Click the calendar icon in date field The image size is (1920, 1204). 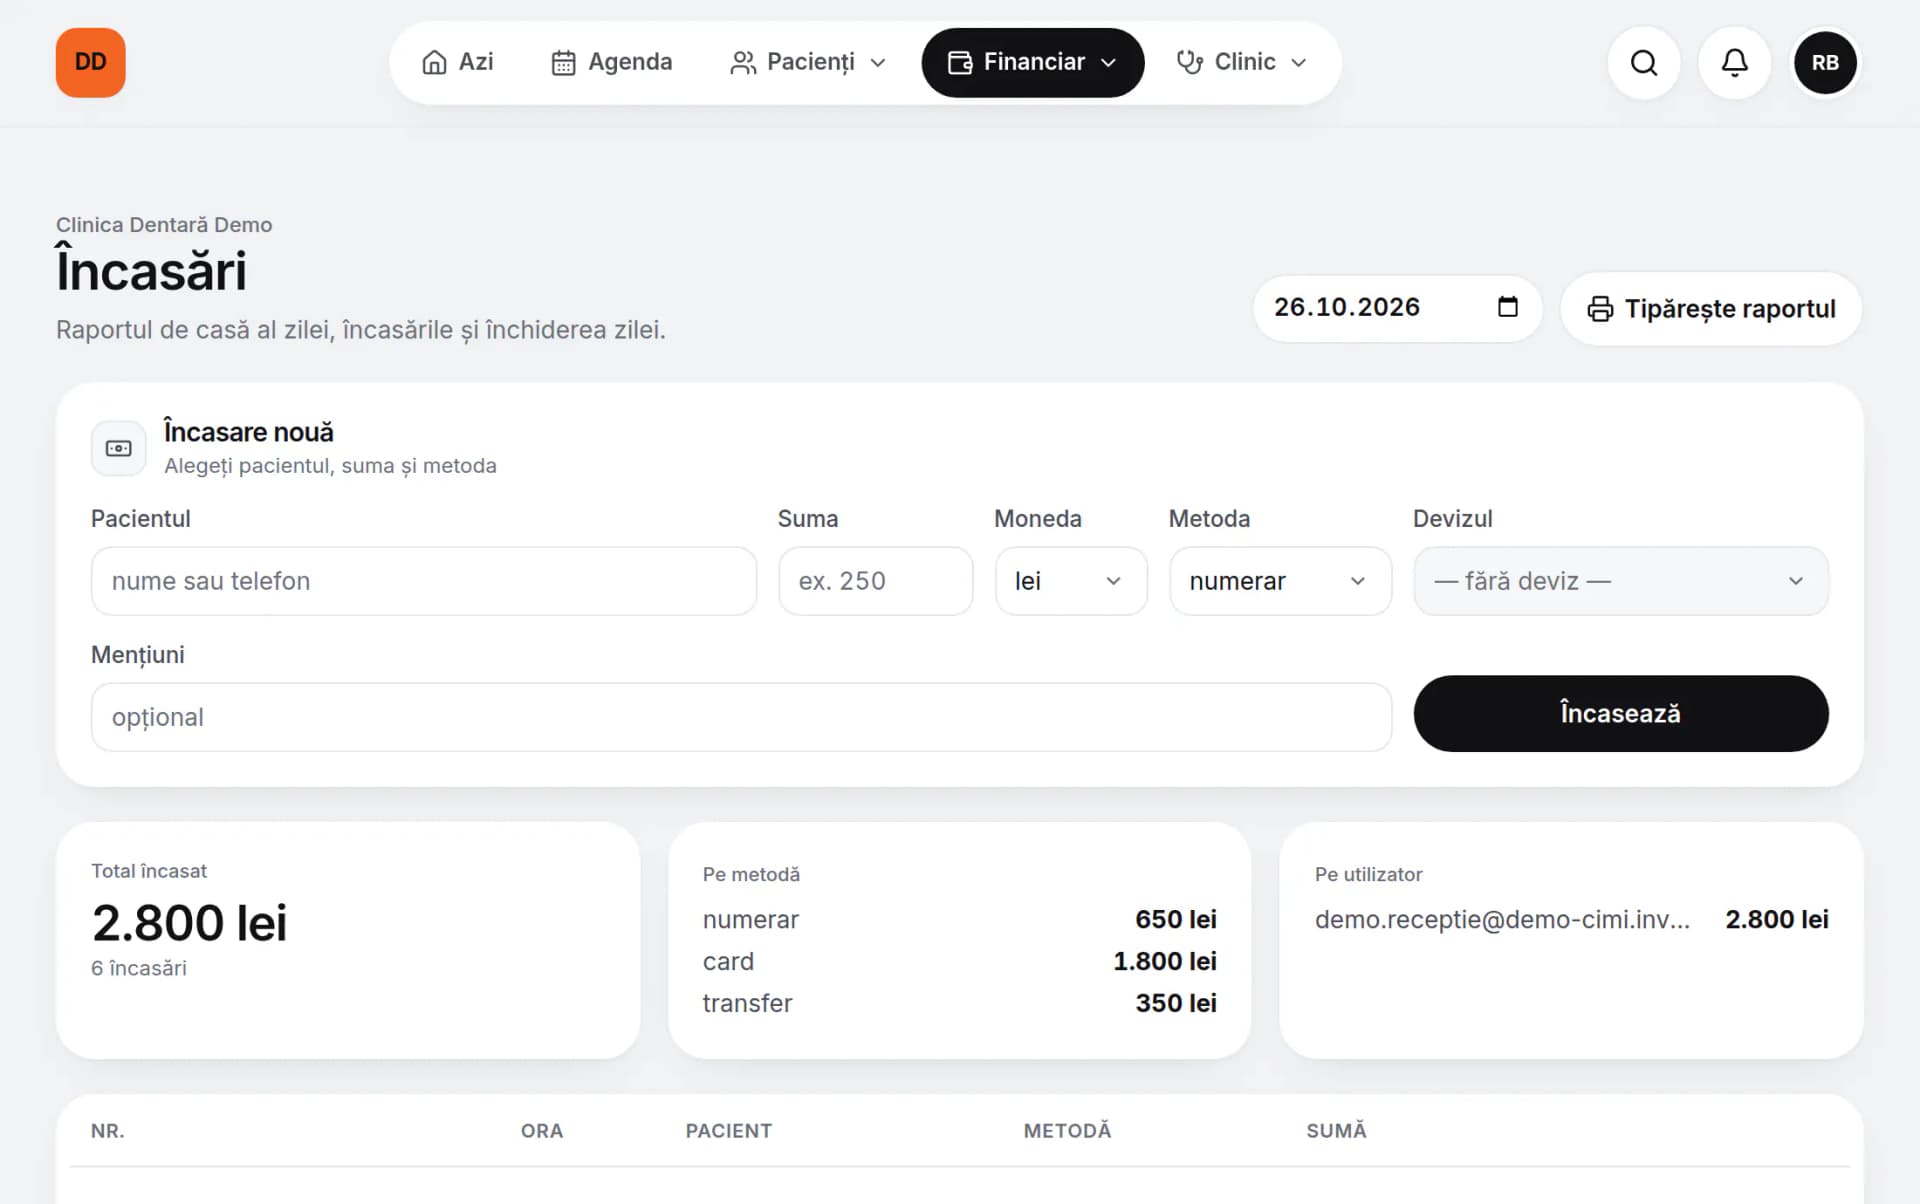[x=1507, y=307]
